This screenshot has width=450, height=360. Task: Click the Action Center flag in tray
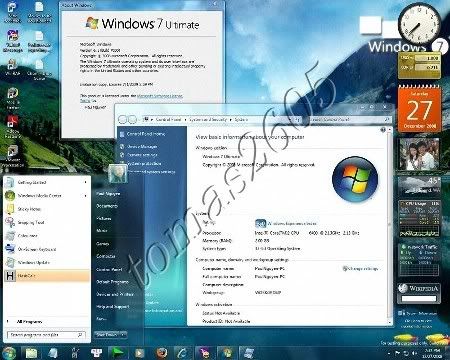pos(397,353)
